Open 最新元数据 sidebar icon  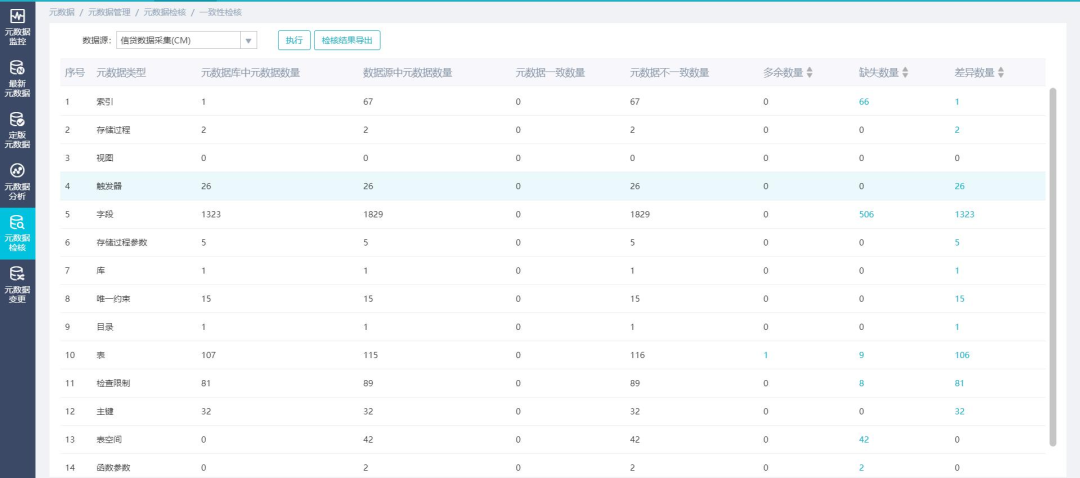(x=18, y=78)
